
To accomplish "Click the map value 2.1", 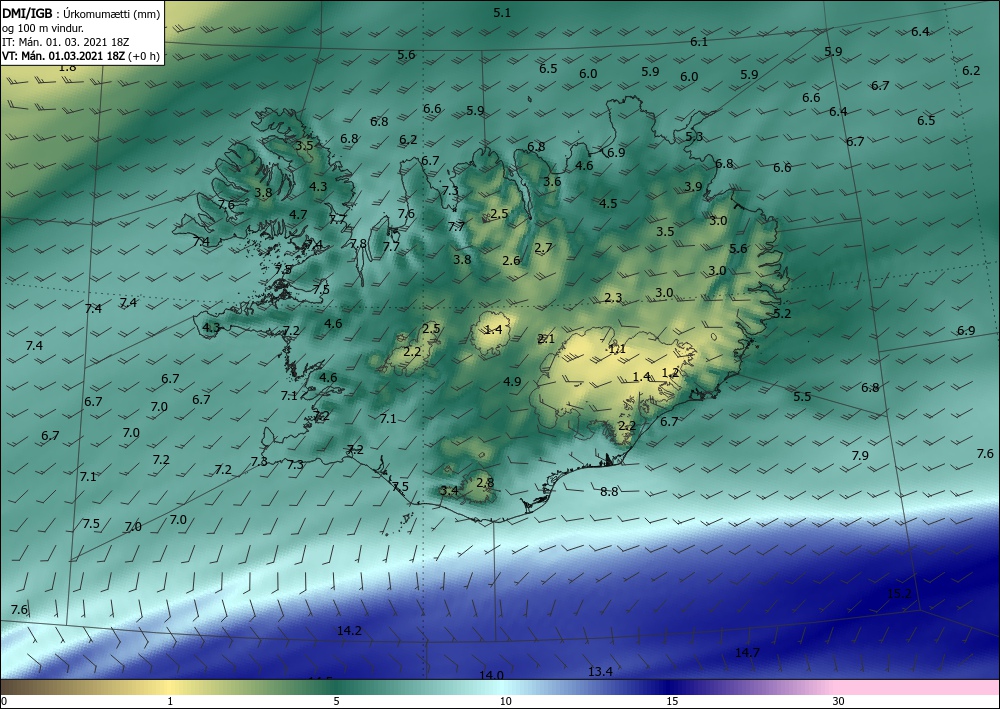I will (x=546, y=339).
